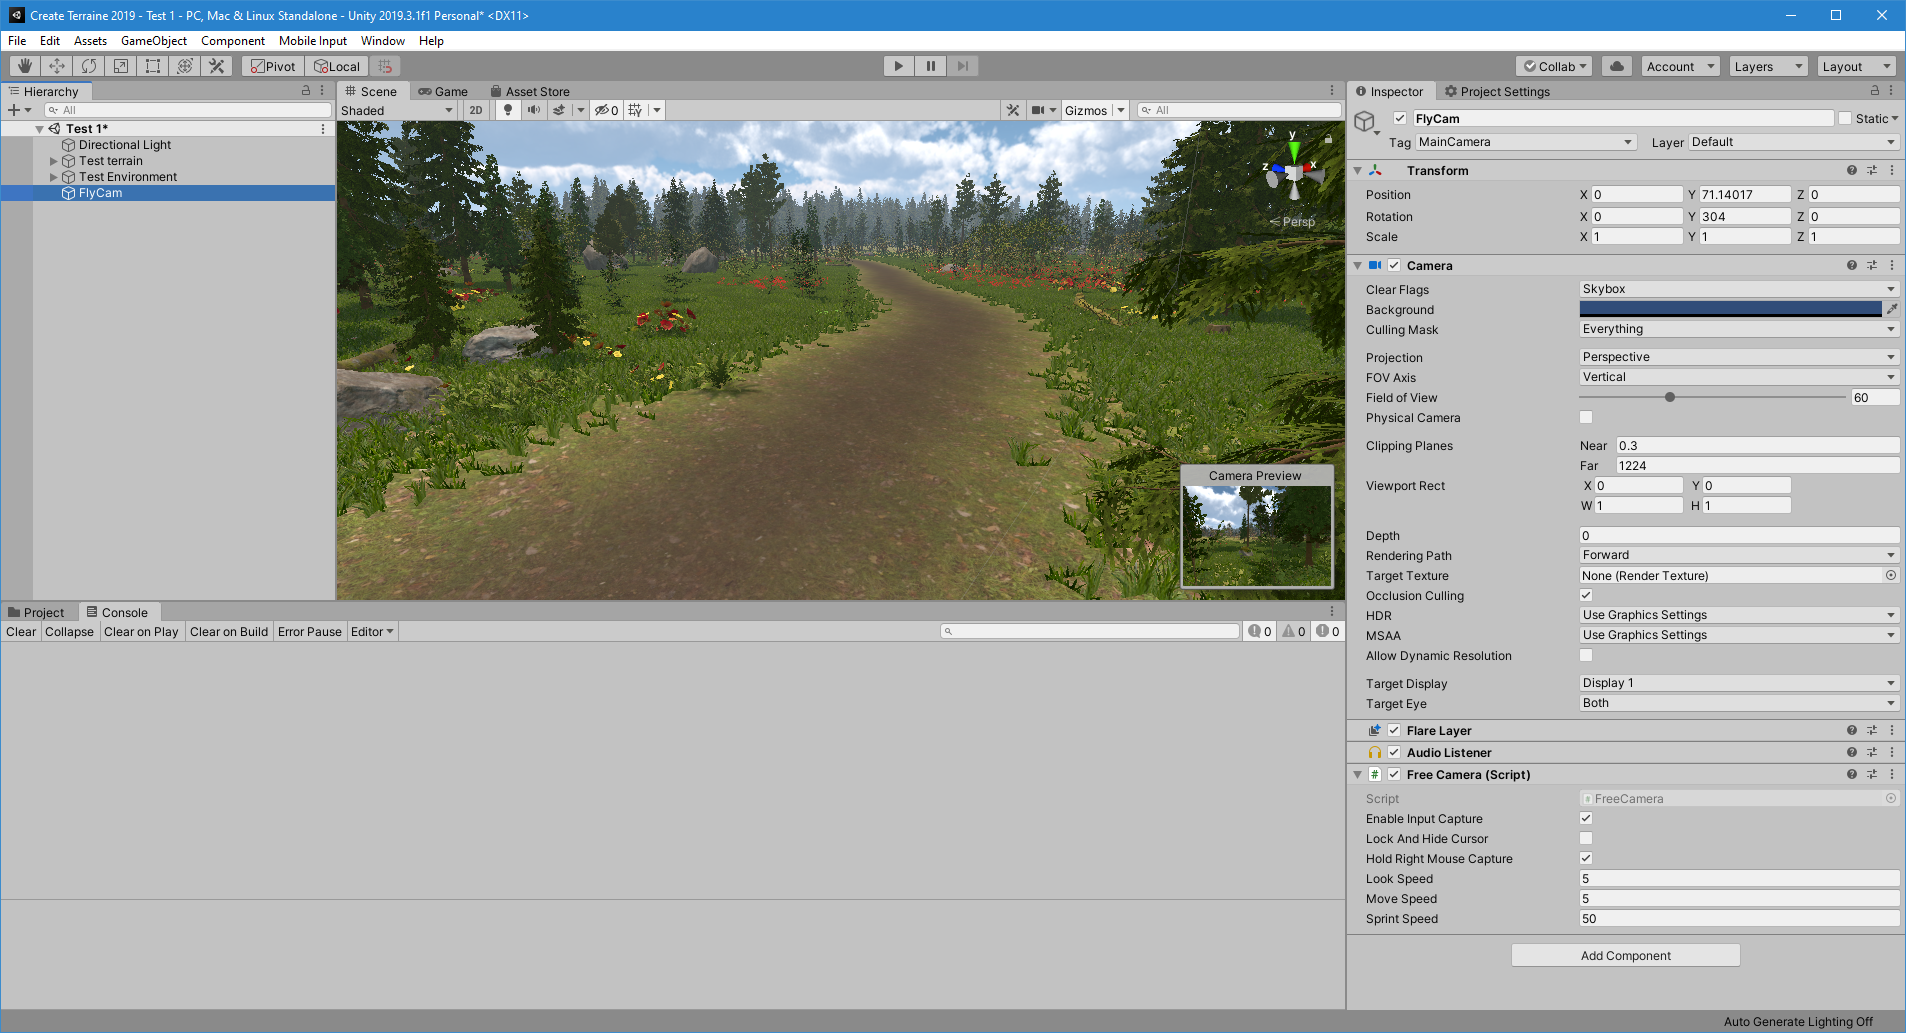This screenshot has height=1033, width=1906.
Task: Select the Rect transform tool
Action: (x=153, y=66)
